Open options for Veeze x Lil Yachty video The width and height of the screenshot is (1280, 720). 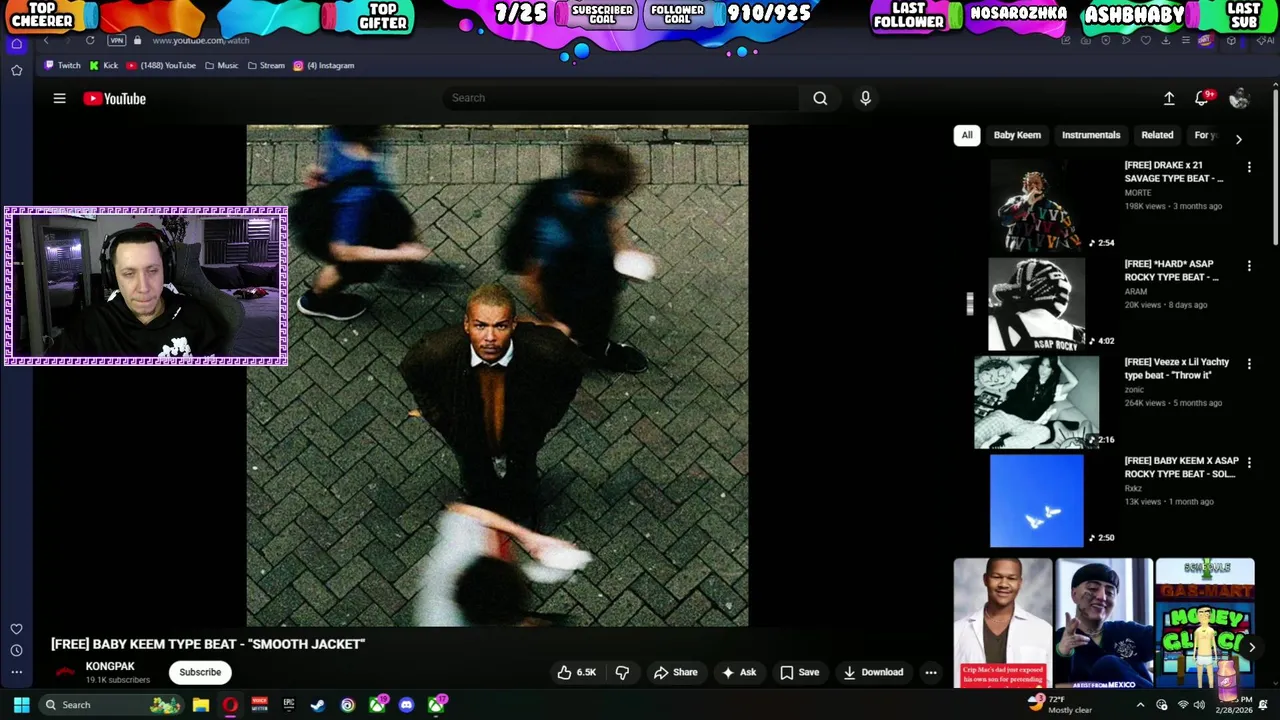[x=1249, y=364]
